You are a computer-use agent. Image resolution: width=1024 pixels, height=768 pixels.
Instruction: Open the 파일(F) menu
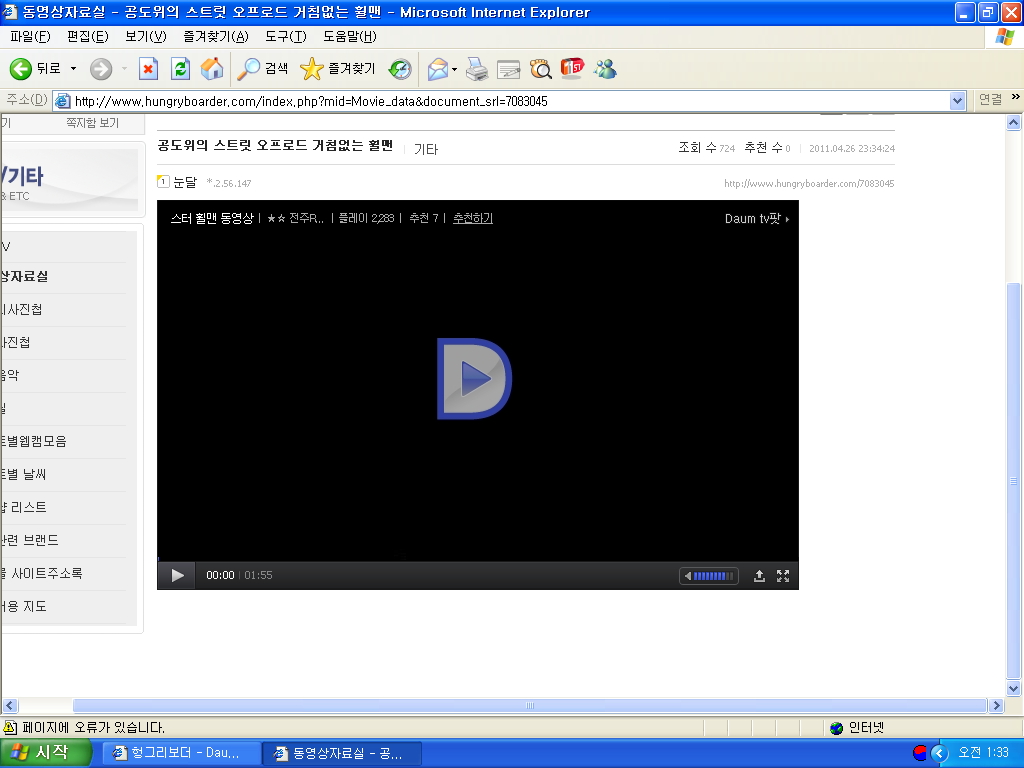30,37
